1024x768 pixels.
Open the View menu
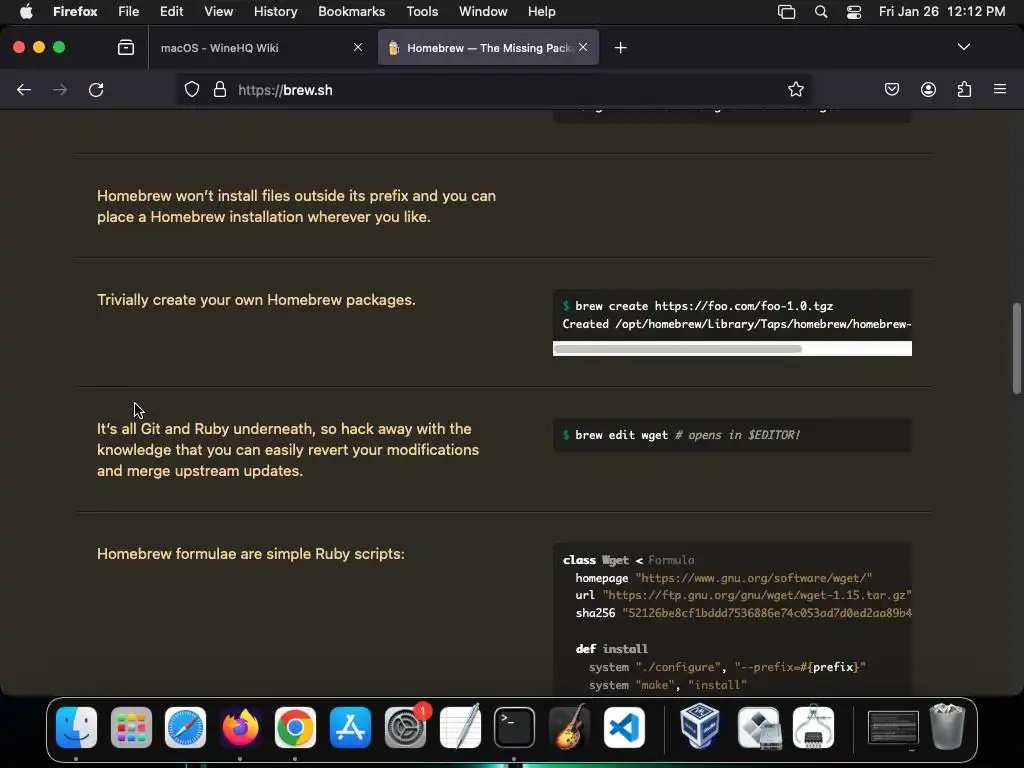point(218,12)
